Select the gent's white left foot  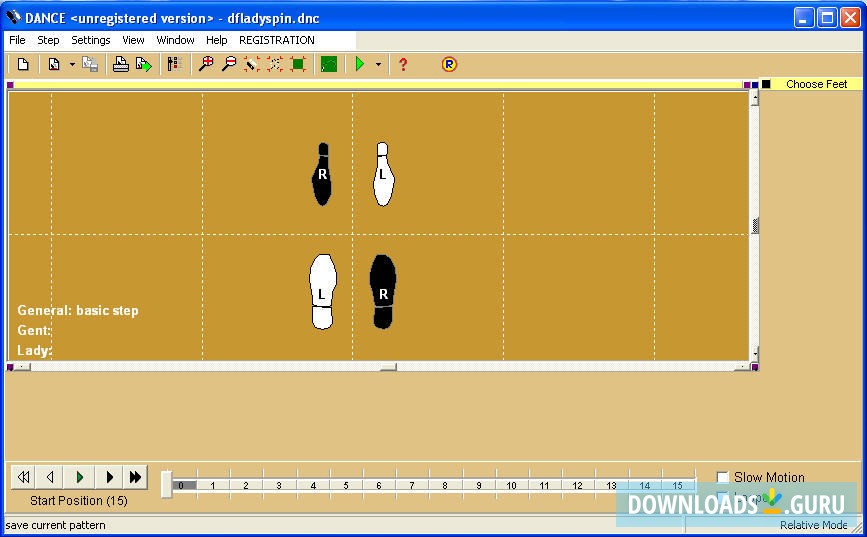tap(323, 291)
